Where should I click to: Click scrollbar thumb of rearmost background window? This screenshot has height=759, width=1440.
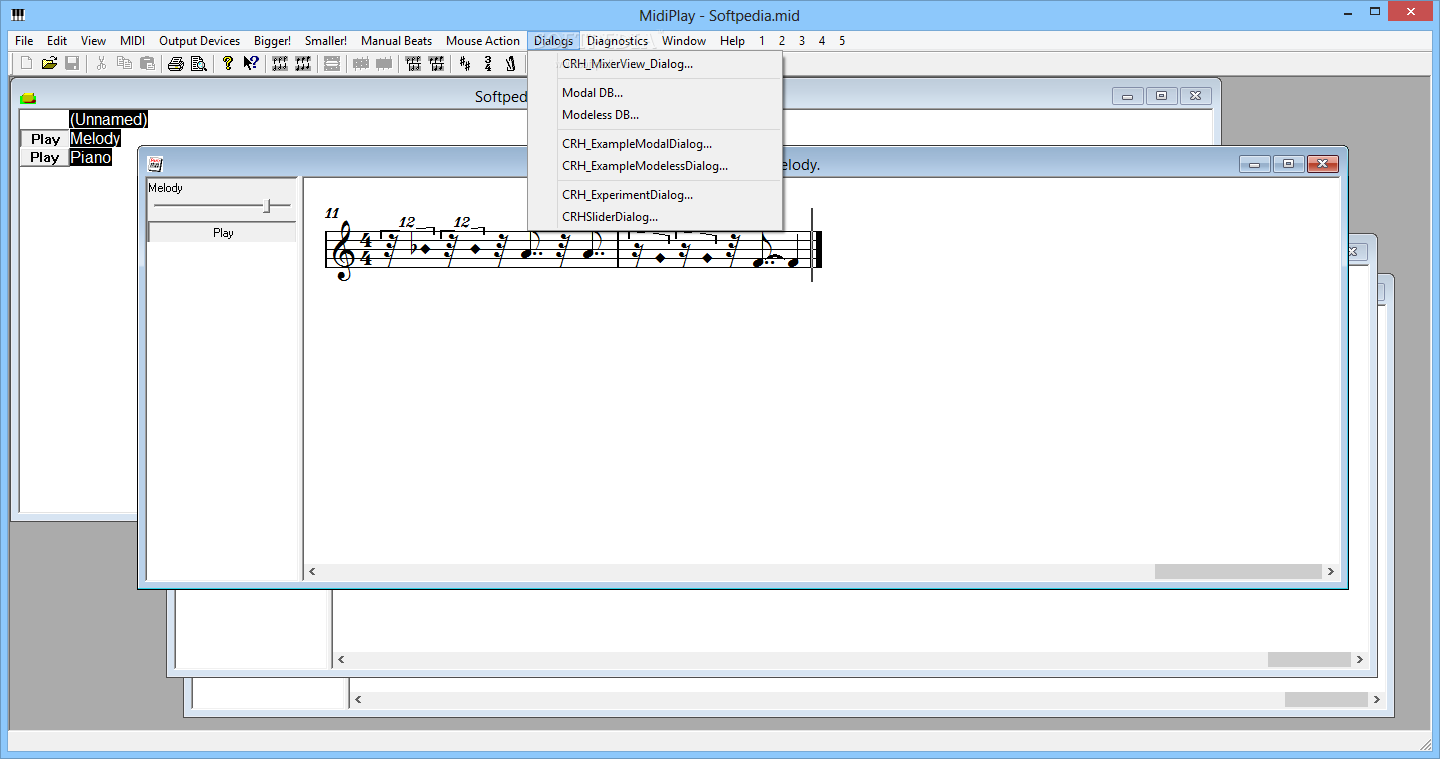[x=1326, y=700]
